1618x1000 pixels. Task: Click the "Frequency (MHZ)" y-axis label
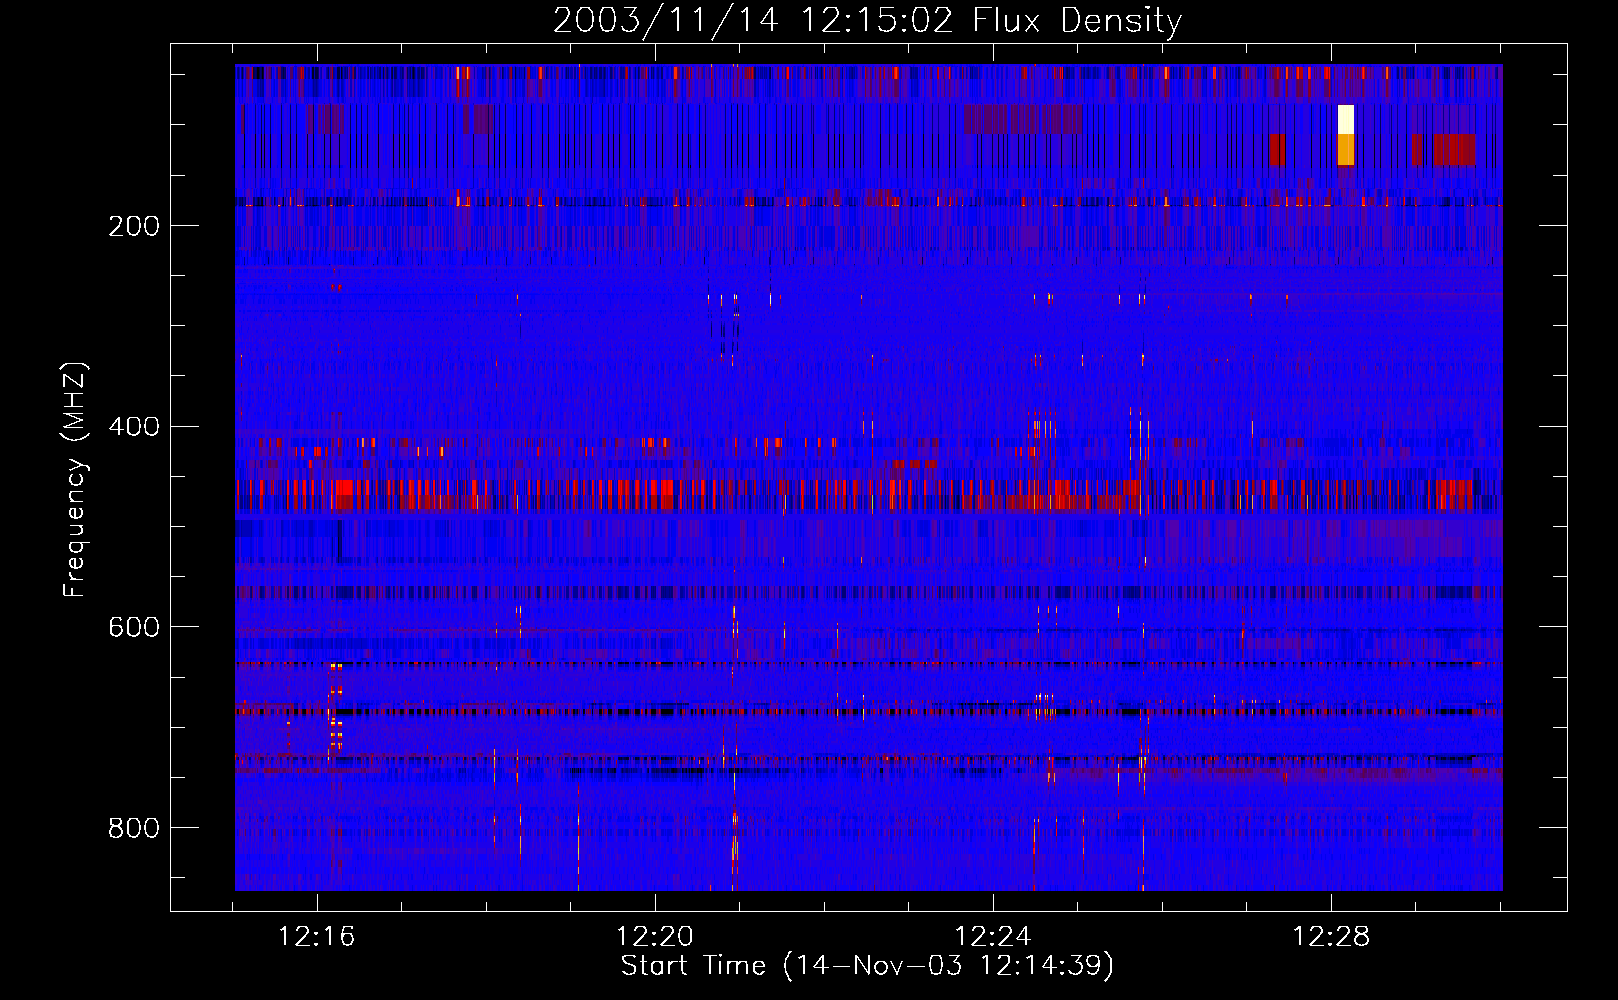(x=74, y=479)
